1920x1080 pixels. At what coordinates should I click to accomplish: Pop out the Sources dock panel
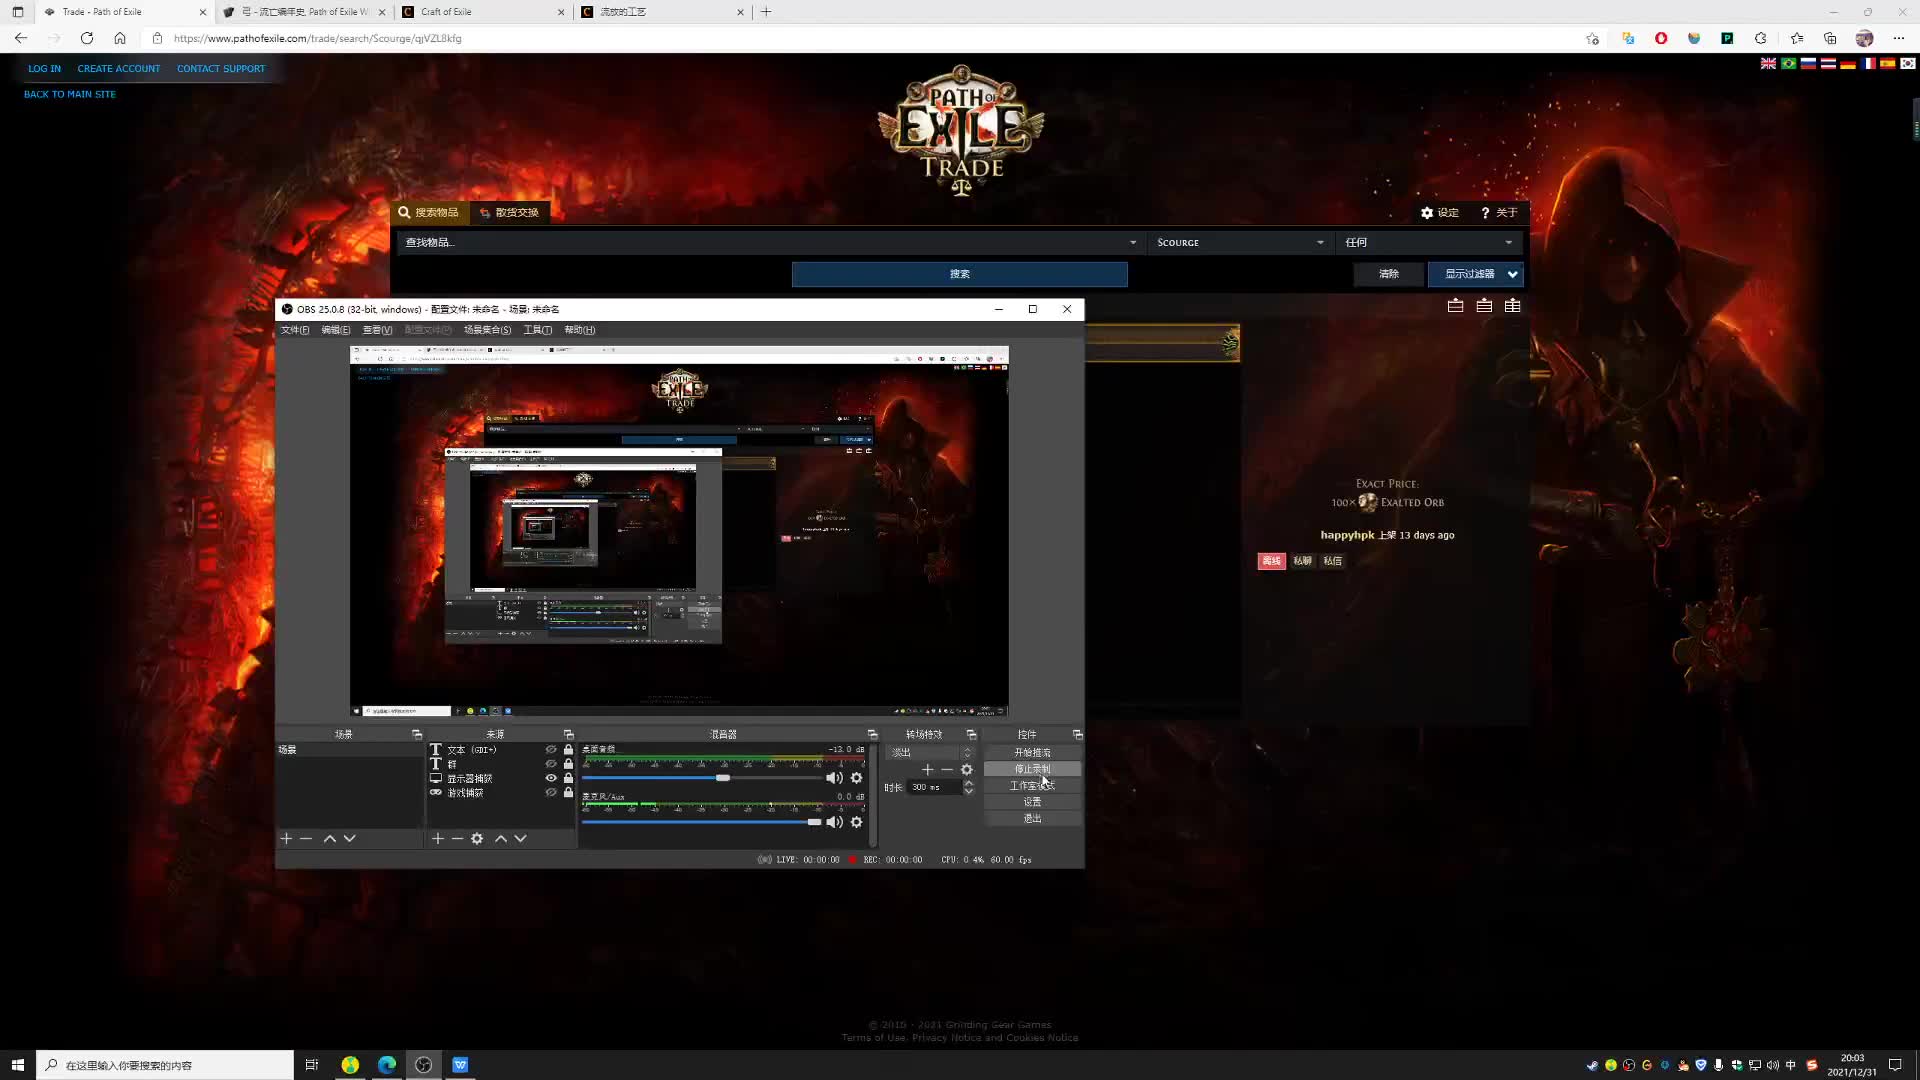tap(569, 734)
